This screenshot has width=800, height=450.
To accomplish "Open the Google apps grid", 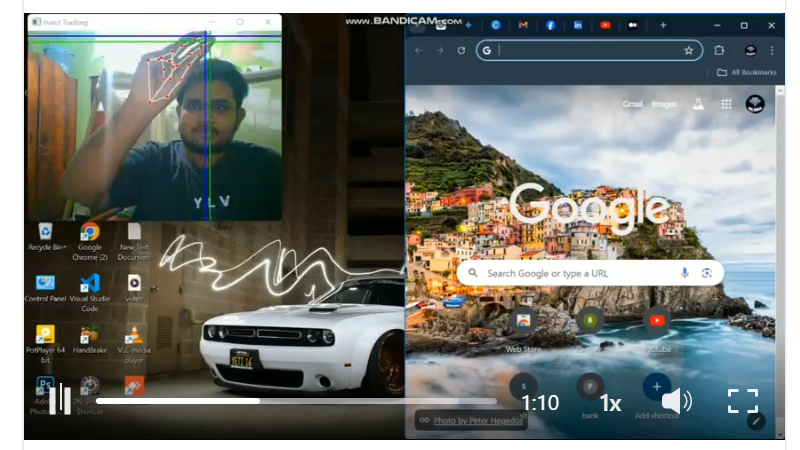I will coord(727,104).
